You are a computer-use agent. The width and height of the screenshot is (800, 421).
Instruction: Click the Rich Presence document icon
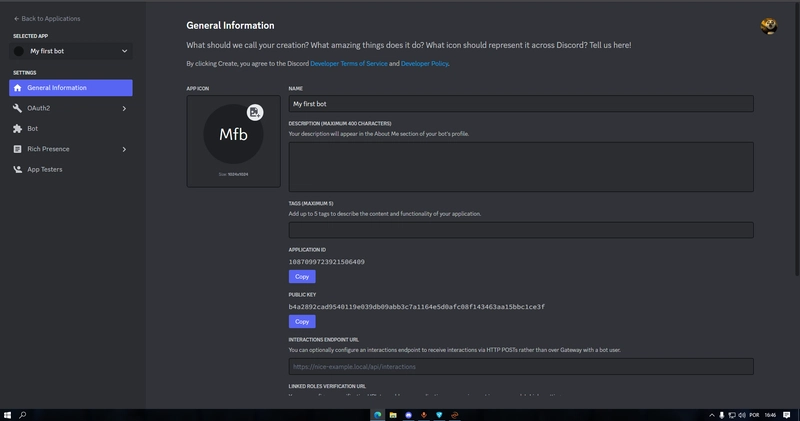(x=17, y=149)
